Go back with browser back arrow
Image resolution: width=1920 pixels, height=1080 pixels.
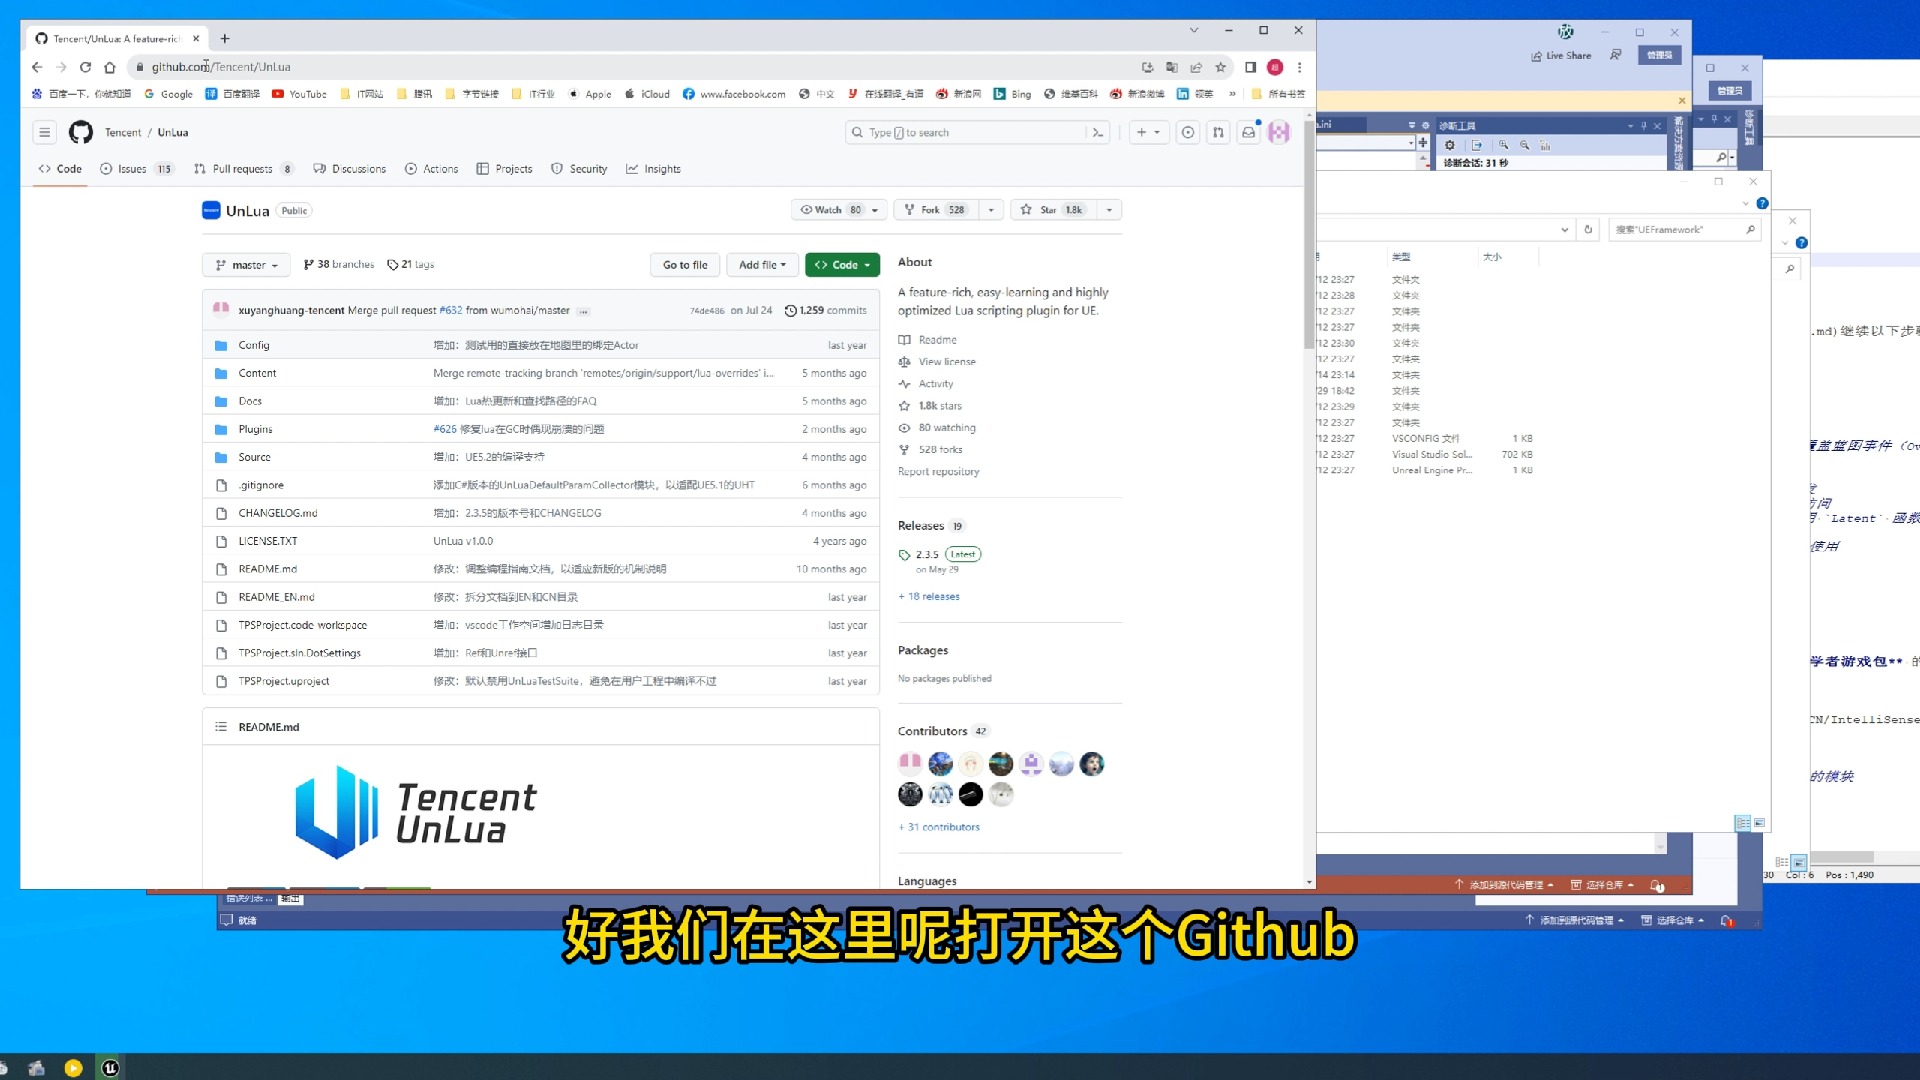37,67
